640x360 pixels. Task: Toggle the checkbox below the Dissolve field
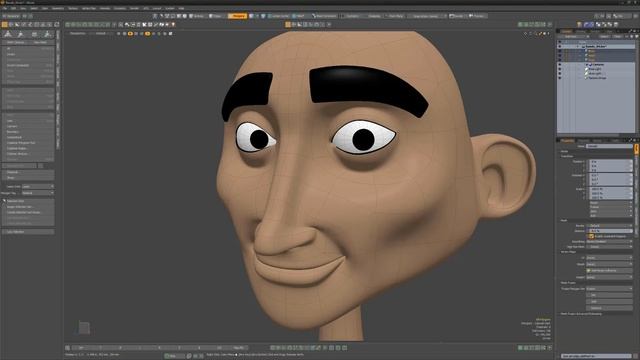point(591,236)
